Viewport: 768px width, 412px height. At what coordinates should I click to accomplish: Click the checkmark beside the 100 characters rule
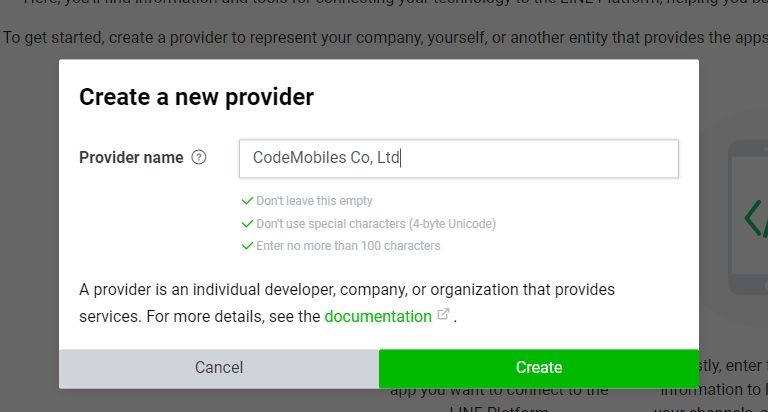click(x=247, y=245)
